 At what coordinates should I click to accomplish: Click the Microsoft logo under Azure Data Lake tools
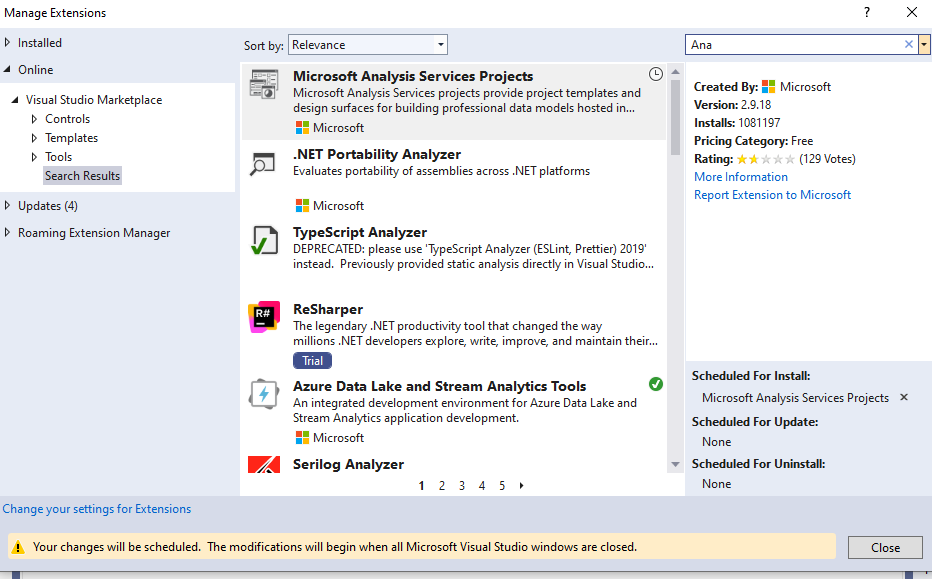coord(302,438)
